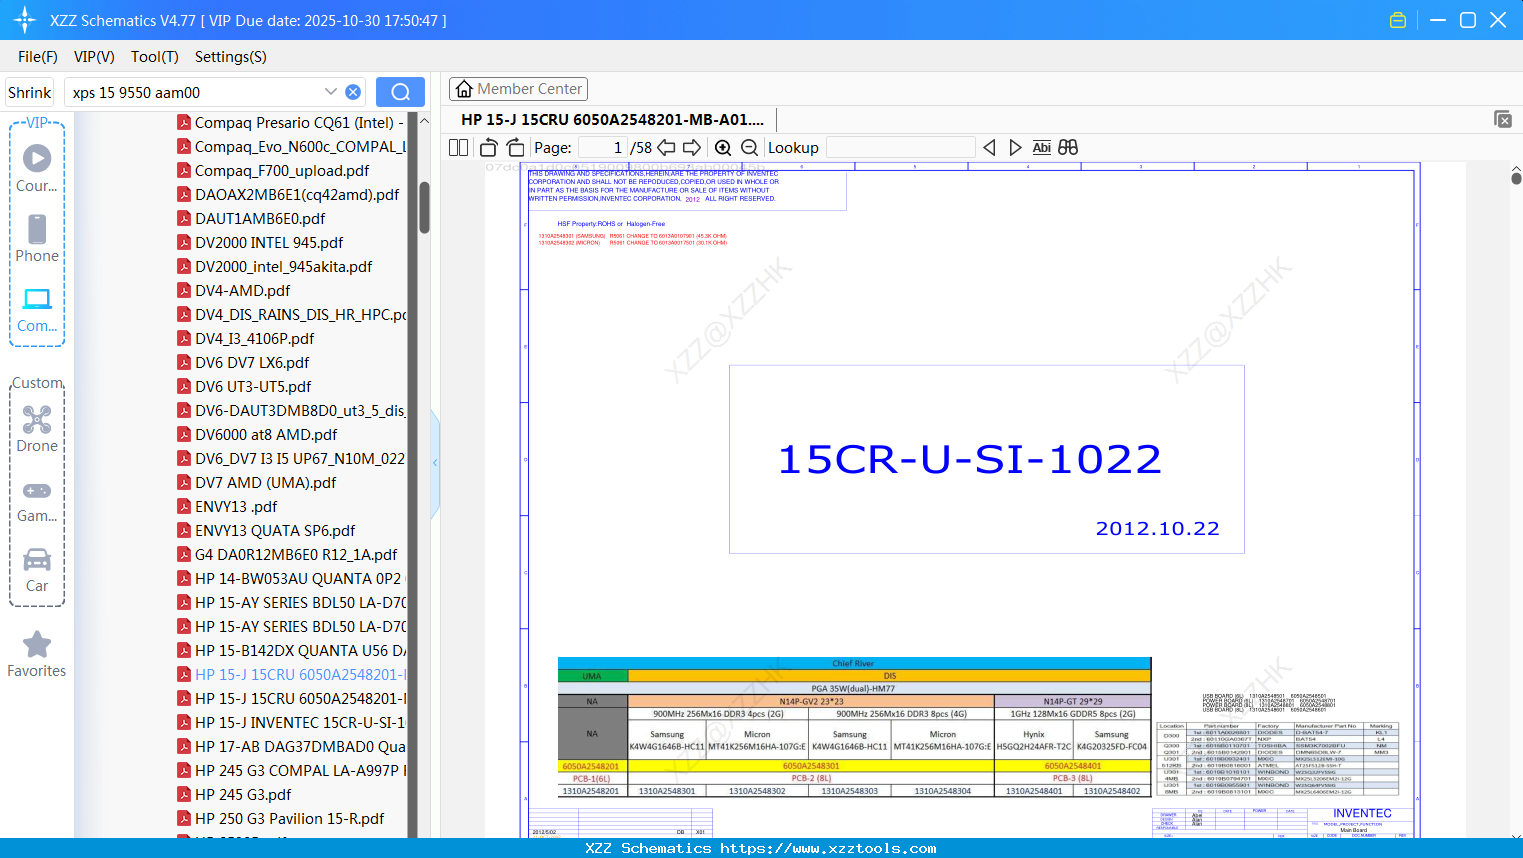Open search history dropdown arrow
Screen dimensions: 1523x858
pyautogui.click(x=331, y=92)
